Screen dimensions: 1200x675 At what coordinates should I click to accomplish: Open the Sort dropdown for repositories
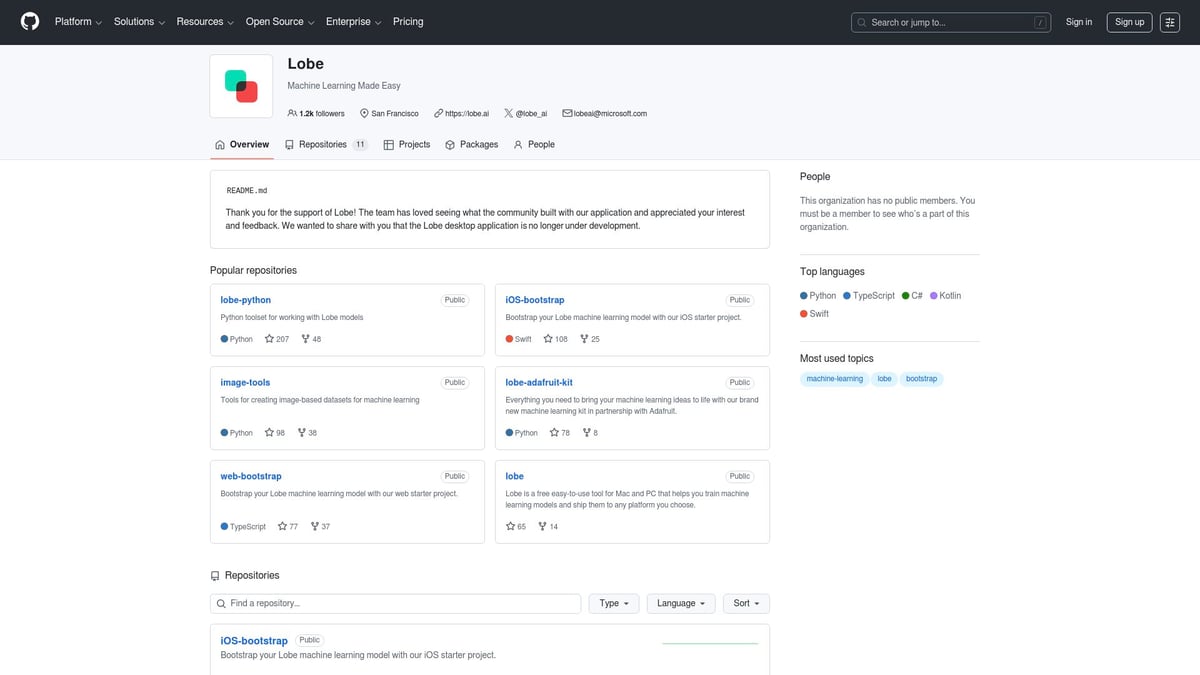(x=746, y=604)
